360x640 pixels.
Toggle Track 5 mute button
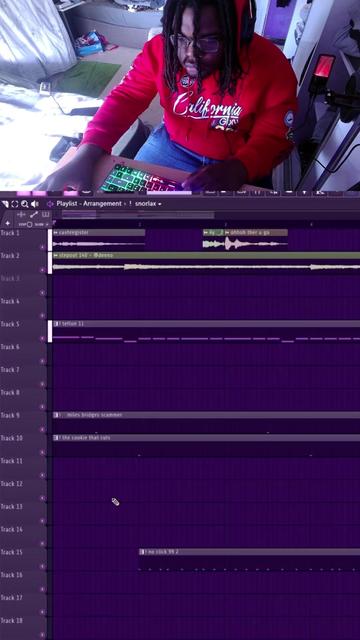coord(42,338)
